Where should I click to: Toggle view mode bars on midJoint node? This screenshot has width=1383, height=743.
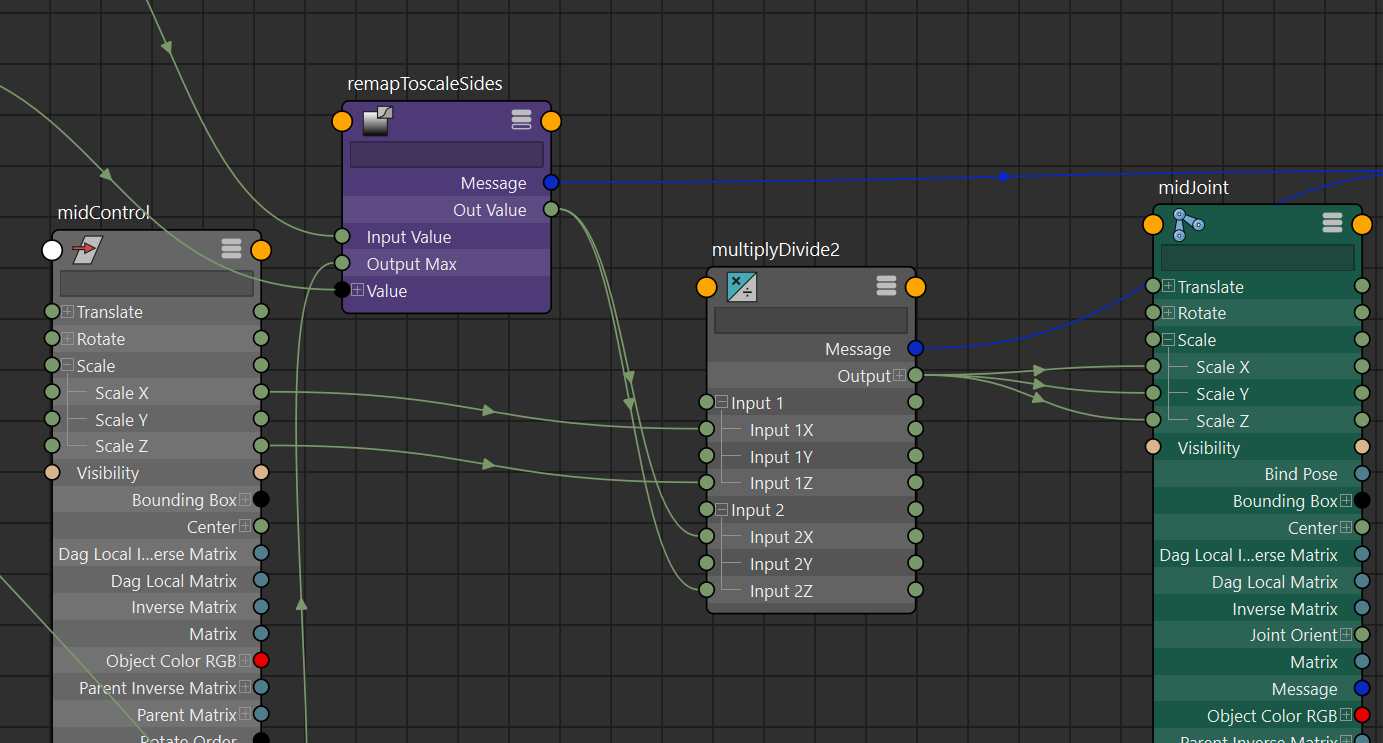pos(1332,223)
